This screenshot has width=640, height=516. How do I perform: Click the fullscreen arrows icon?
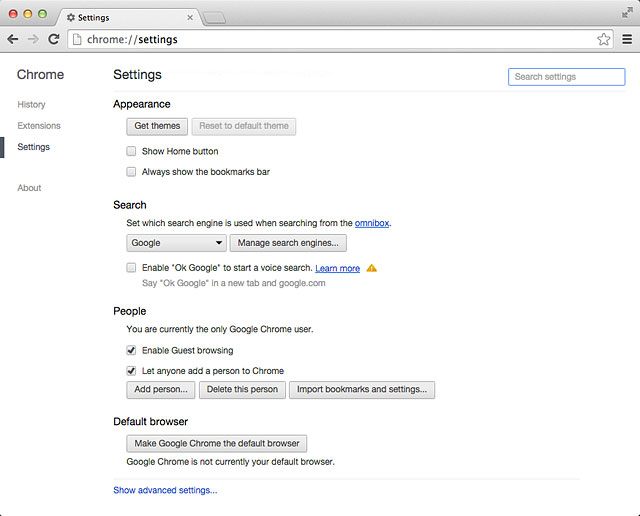[x=627, y=13]
